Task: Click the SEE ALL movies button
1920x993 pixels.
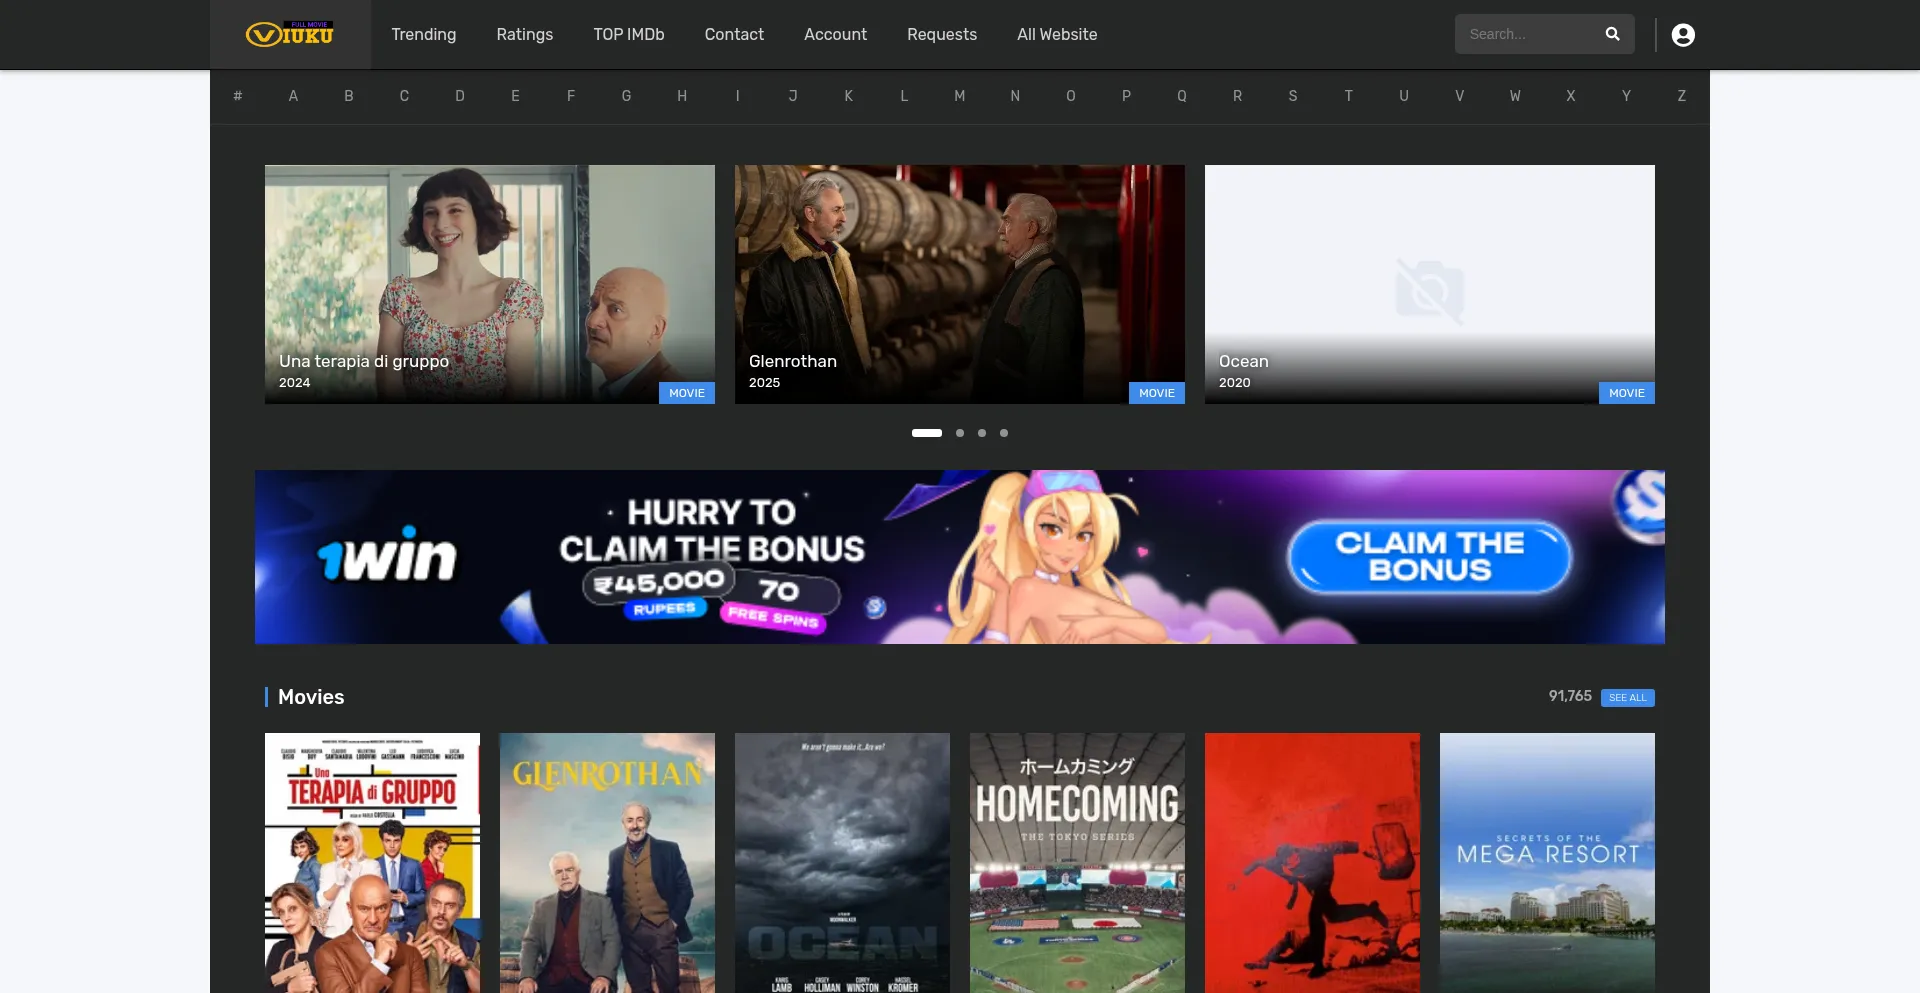Action: coord(1627,697)
